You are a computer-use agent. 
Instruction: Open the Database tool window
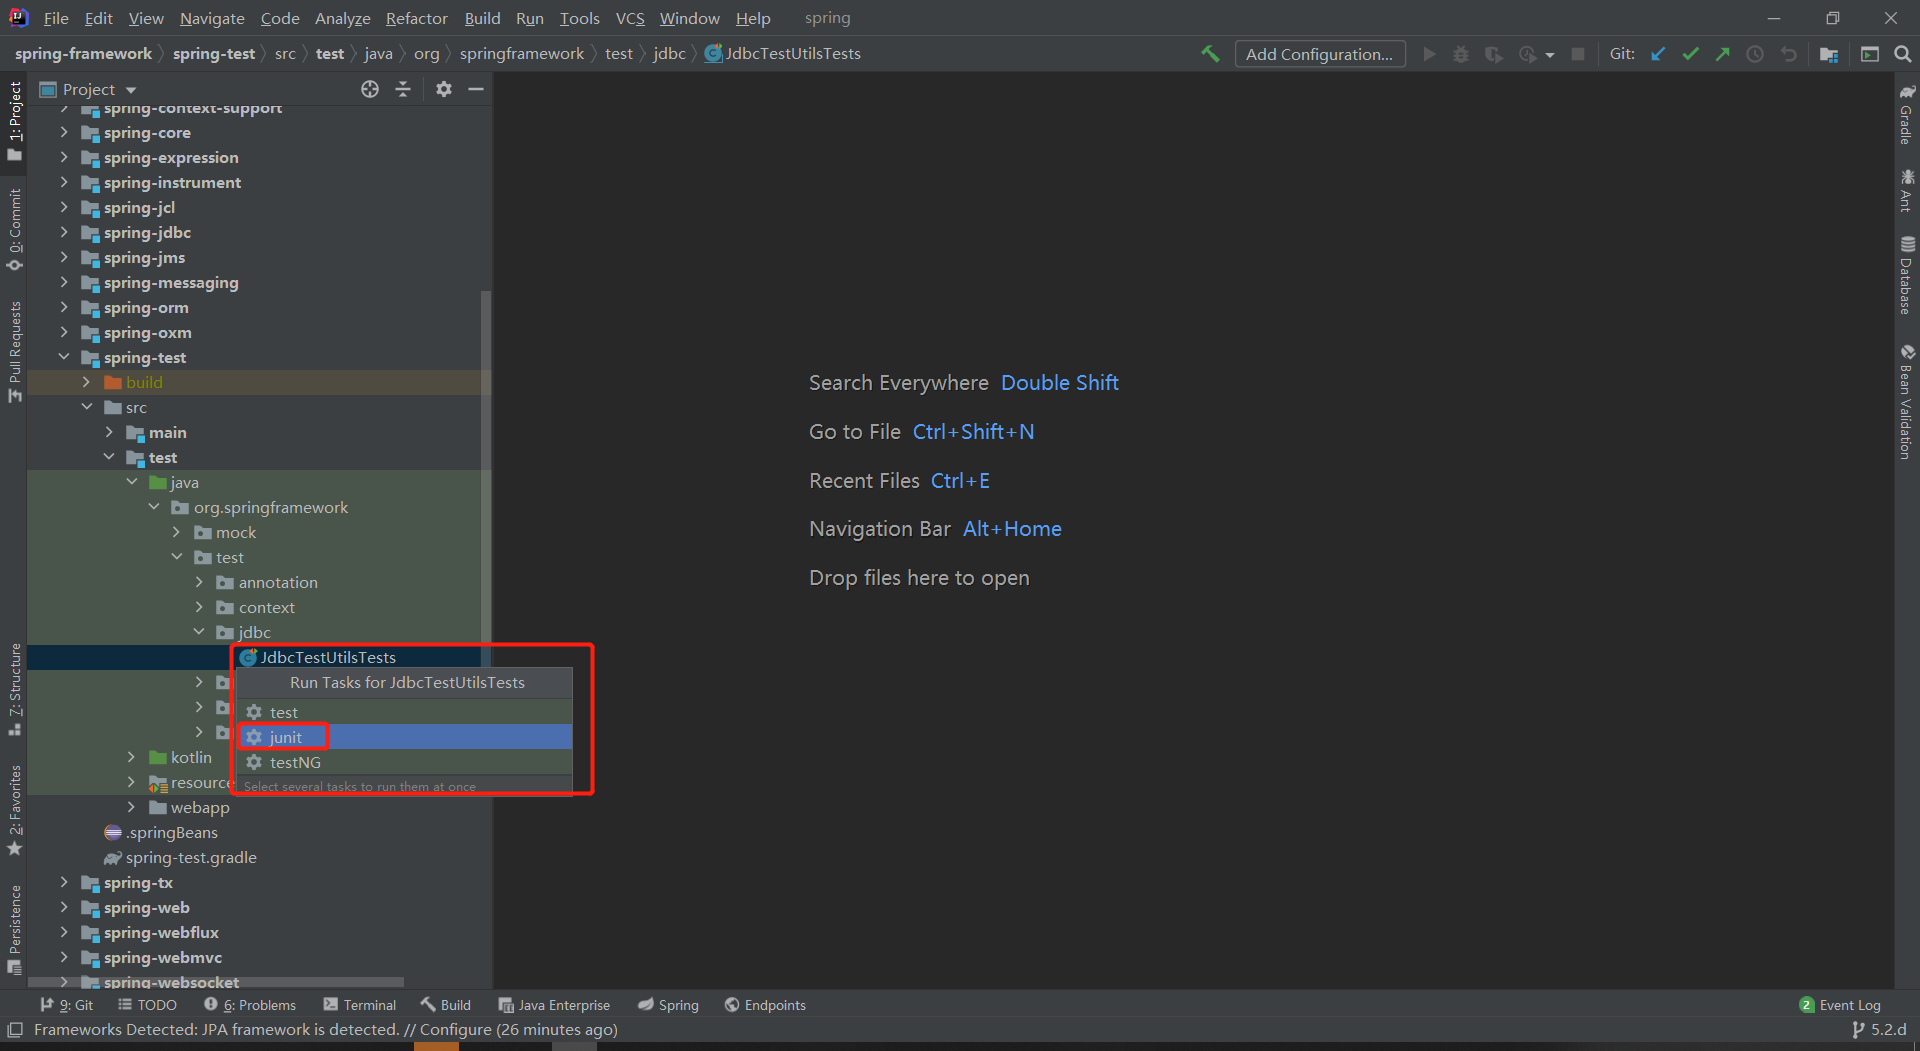tap(1907, 275)
